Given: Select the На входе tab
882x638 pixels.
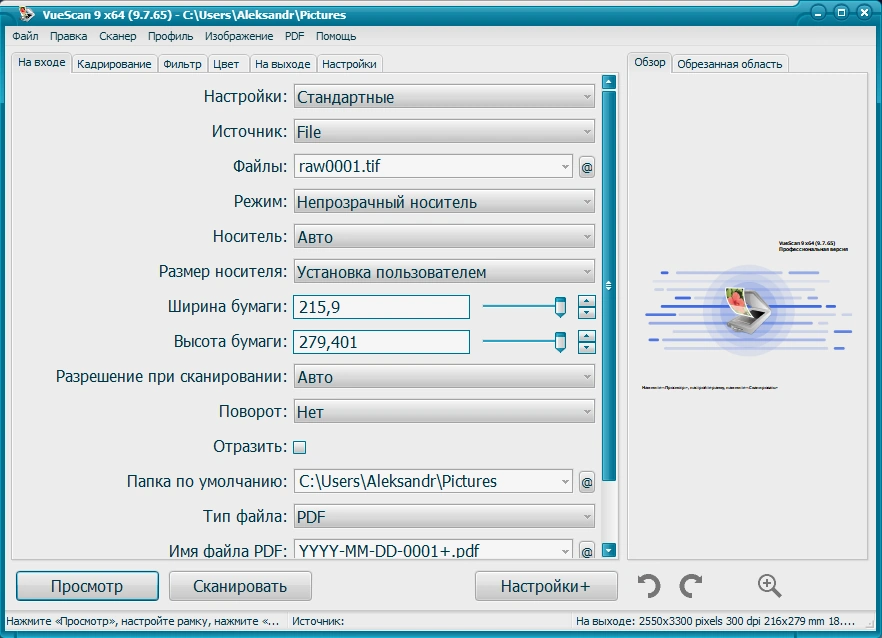Looking at the screenshot, I should tap(42, 62).
